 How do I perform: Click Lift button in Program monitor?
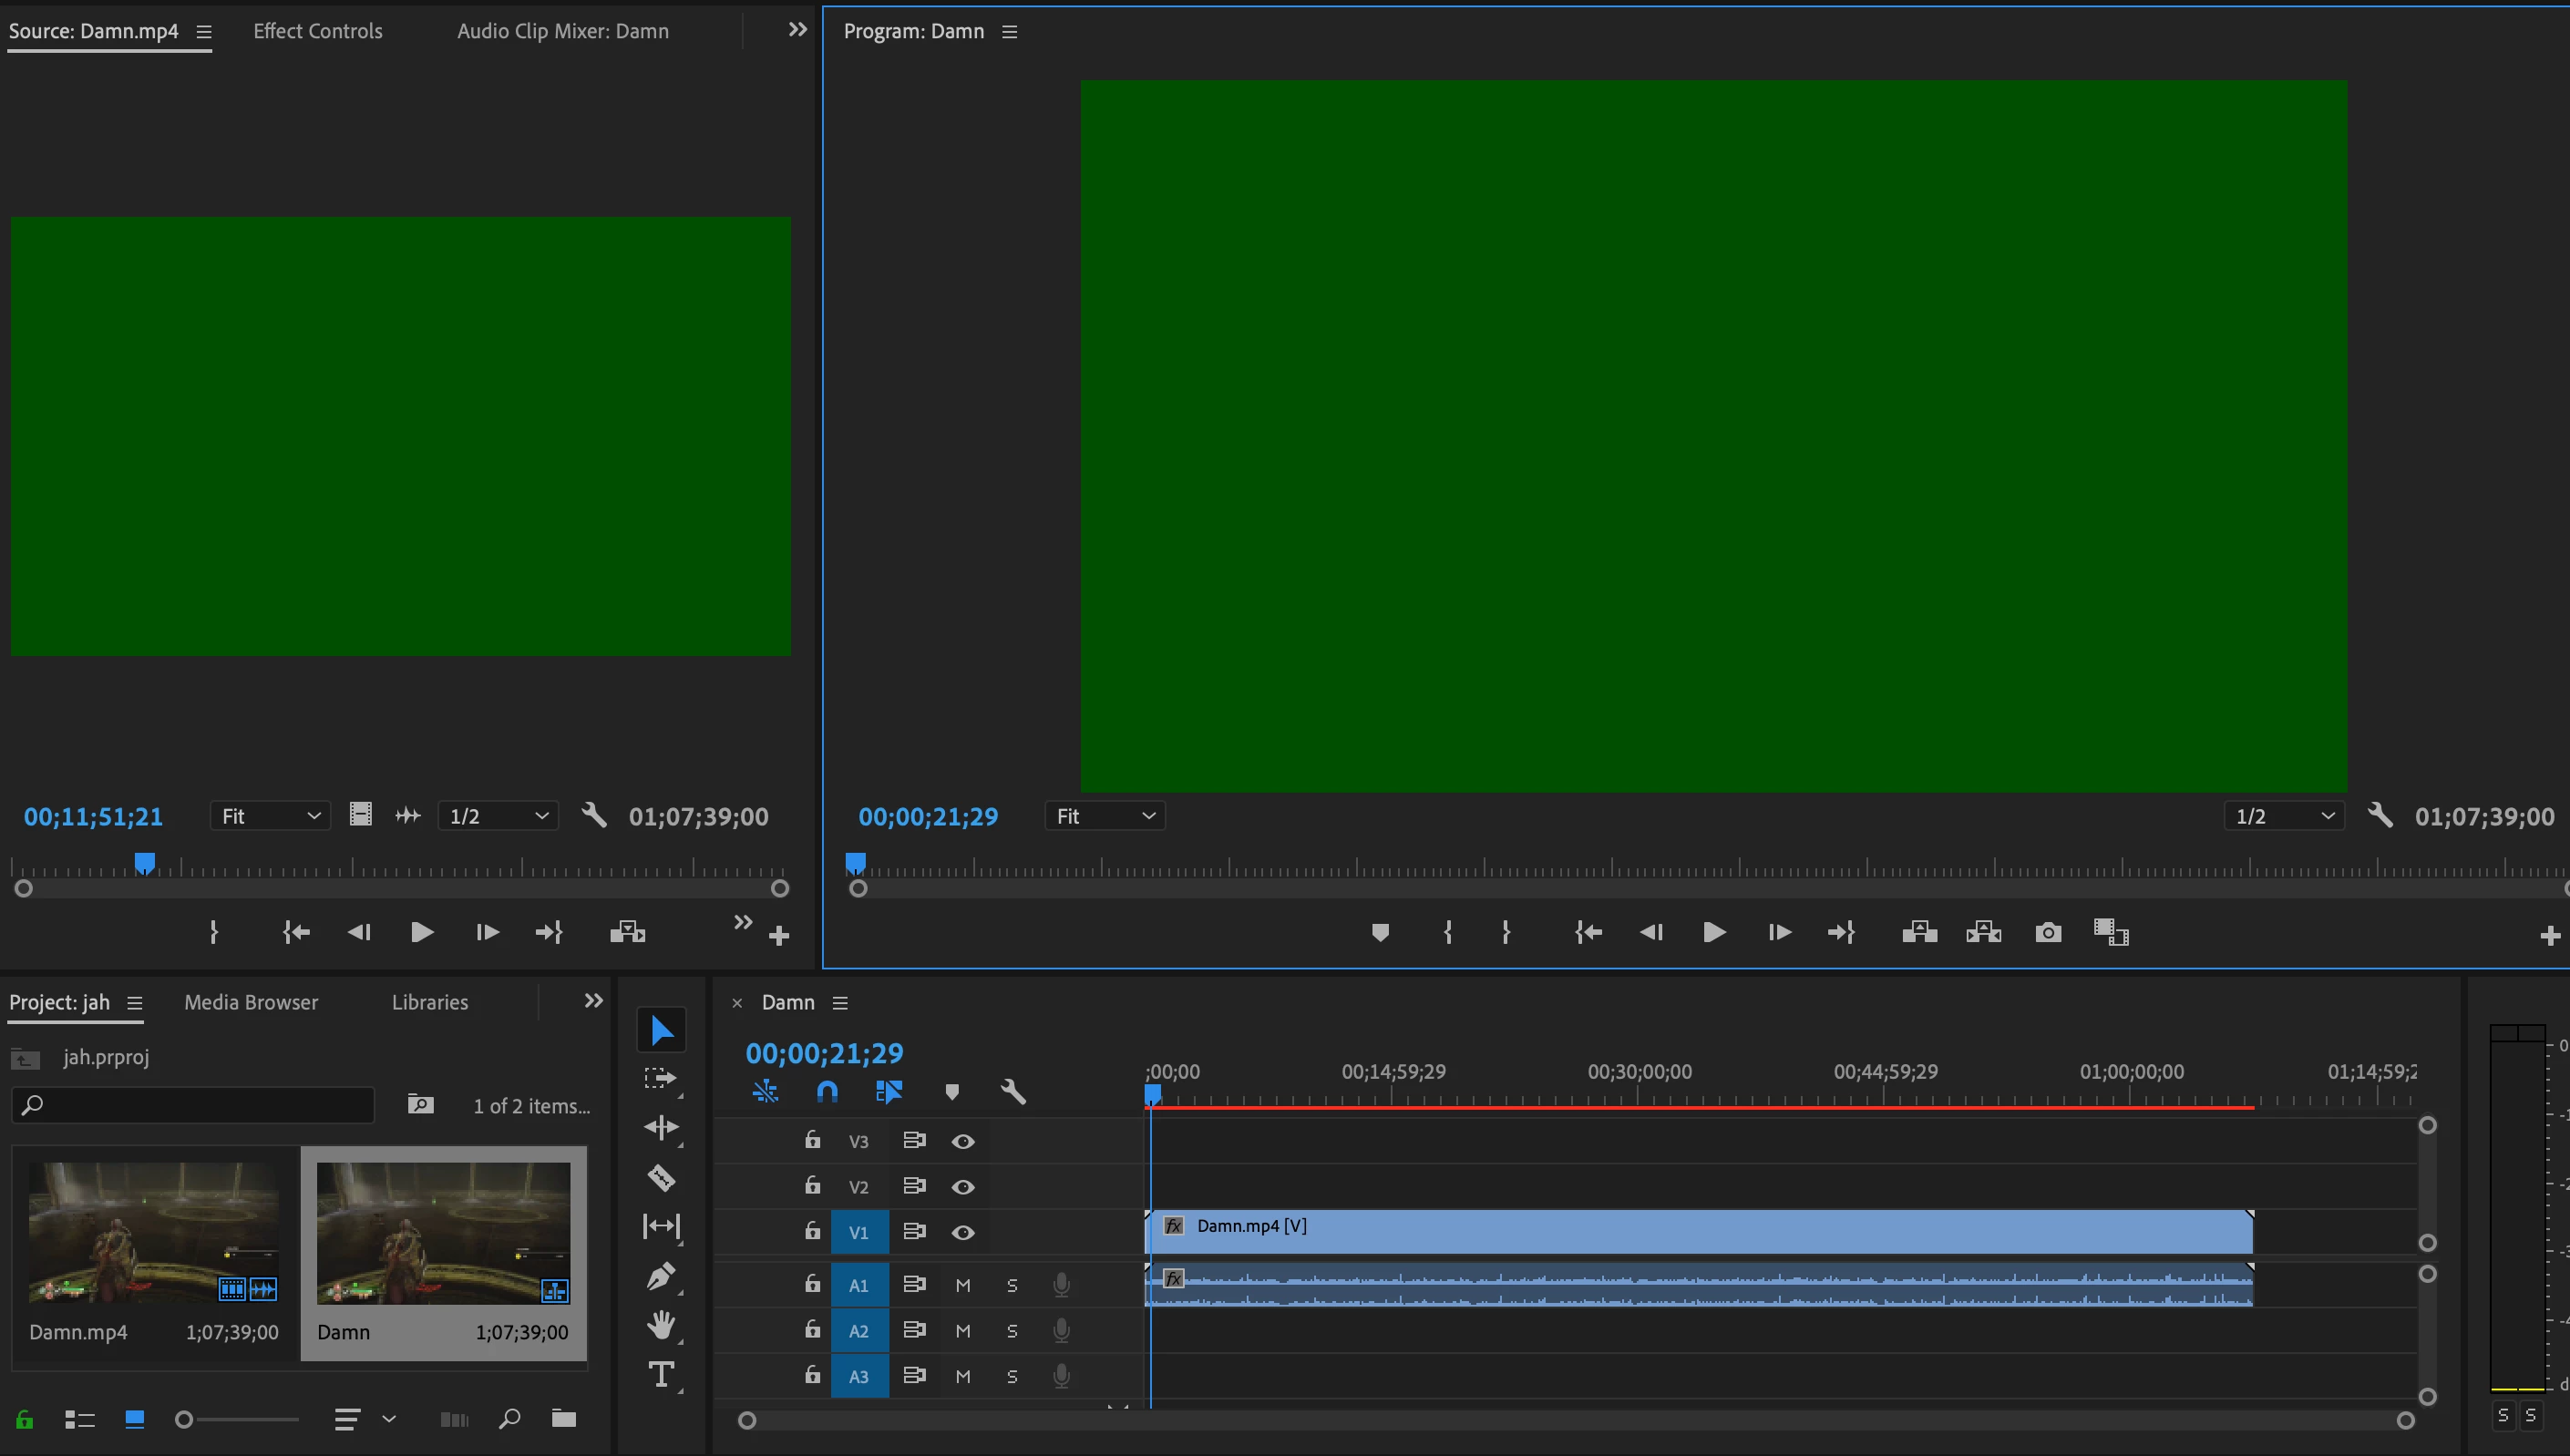[x=1919, y=932]
